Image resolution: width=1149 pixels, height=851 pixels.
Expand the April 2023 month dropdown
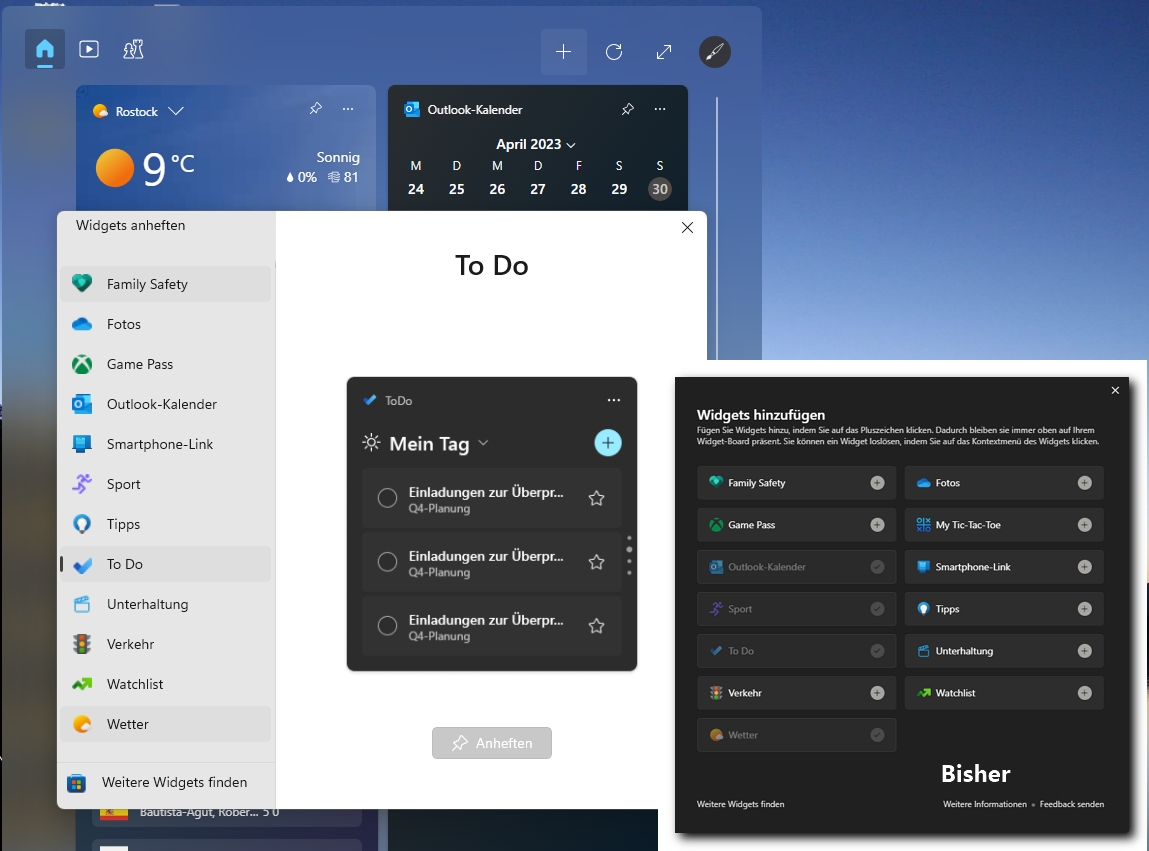pyautogui.click(x=571, y=145)
